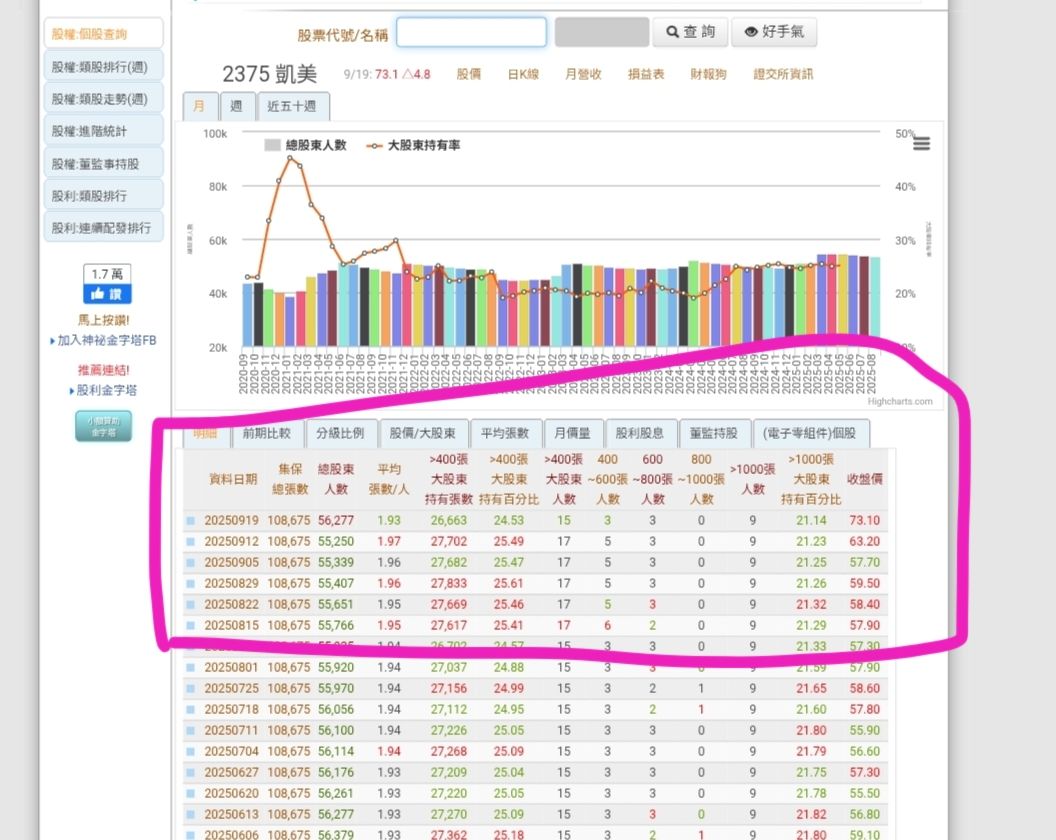This screenshot has width=1056, height=840.
Task: Click the 好手氣 eye icon button
Action: point(773,32)
